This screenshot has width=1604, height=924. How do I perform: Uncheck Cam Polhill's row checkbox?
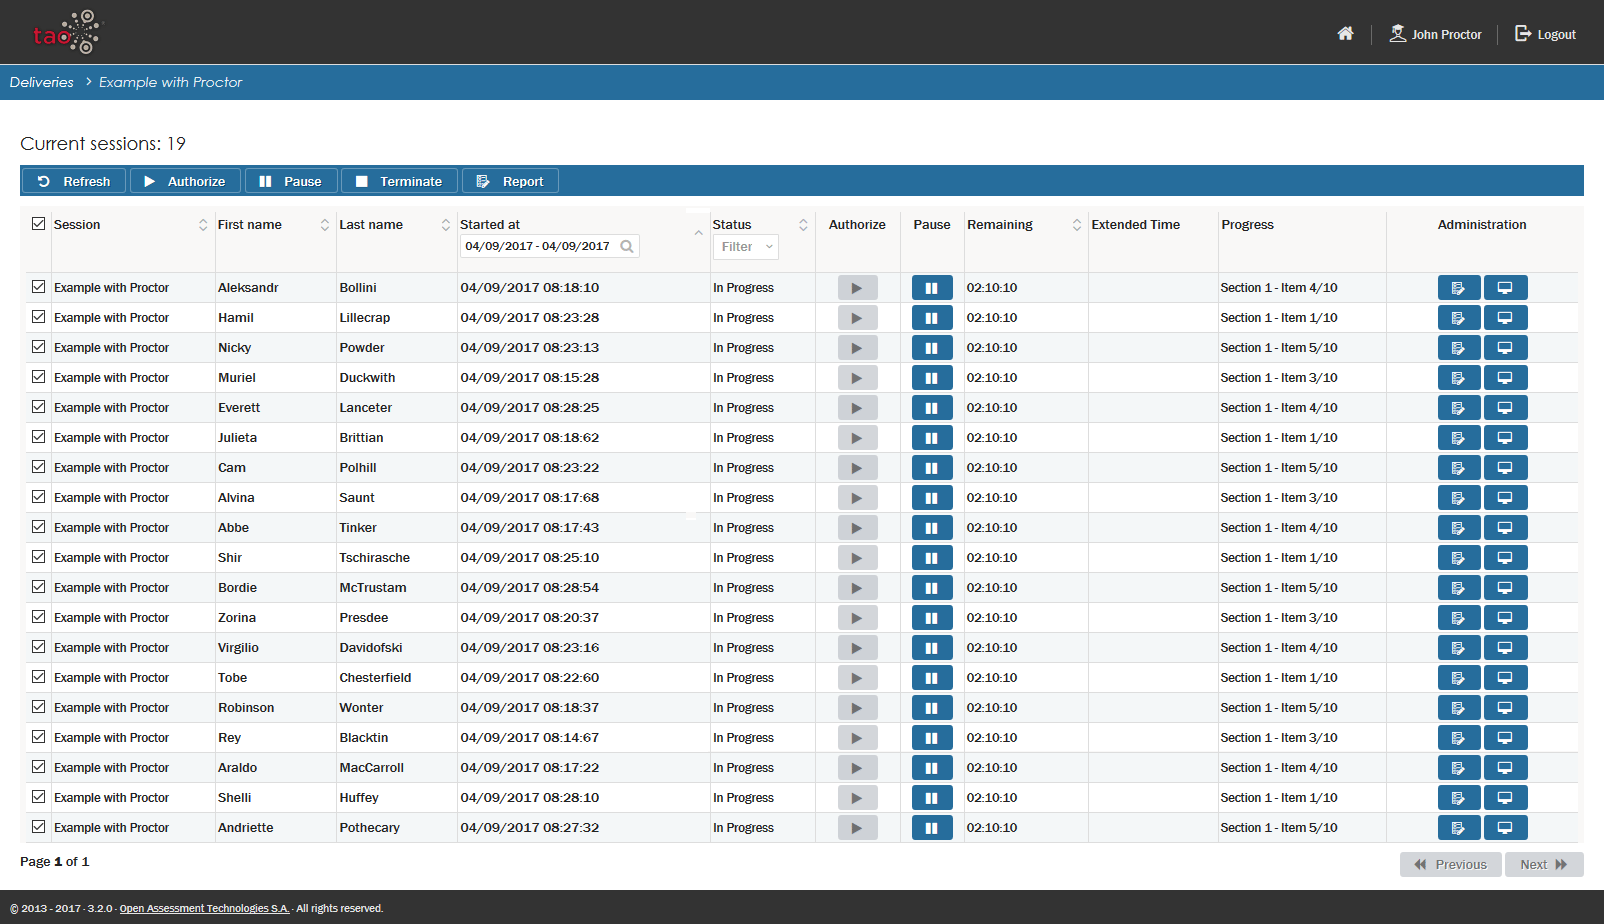click(38, 467)
